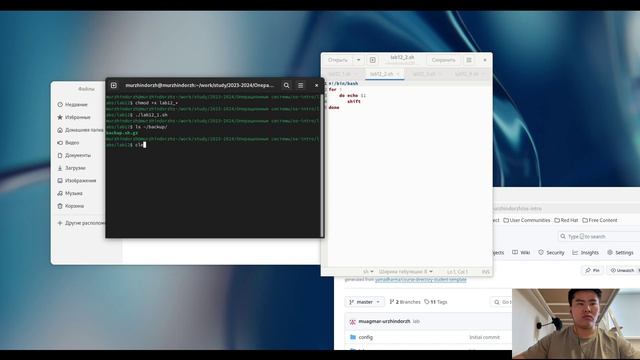Open the Wiki tab on GitHub
The image size is (640, 360).
click(521, 253)
